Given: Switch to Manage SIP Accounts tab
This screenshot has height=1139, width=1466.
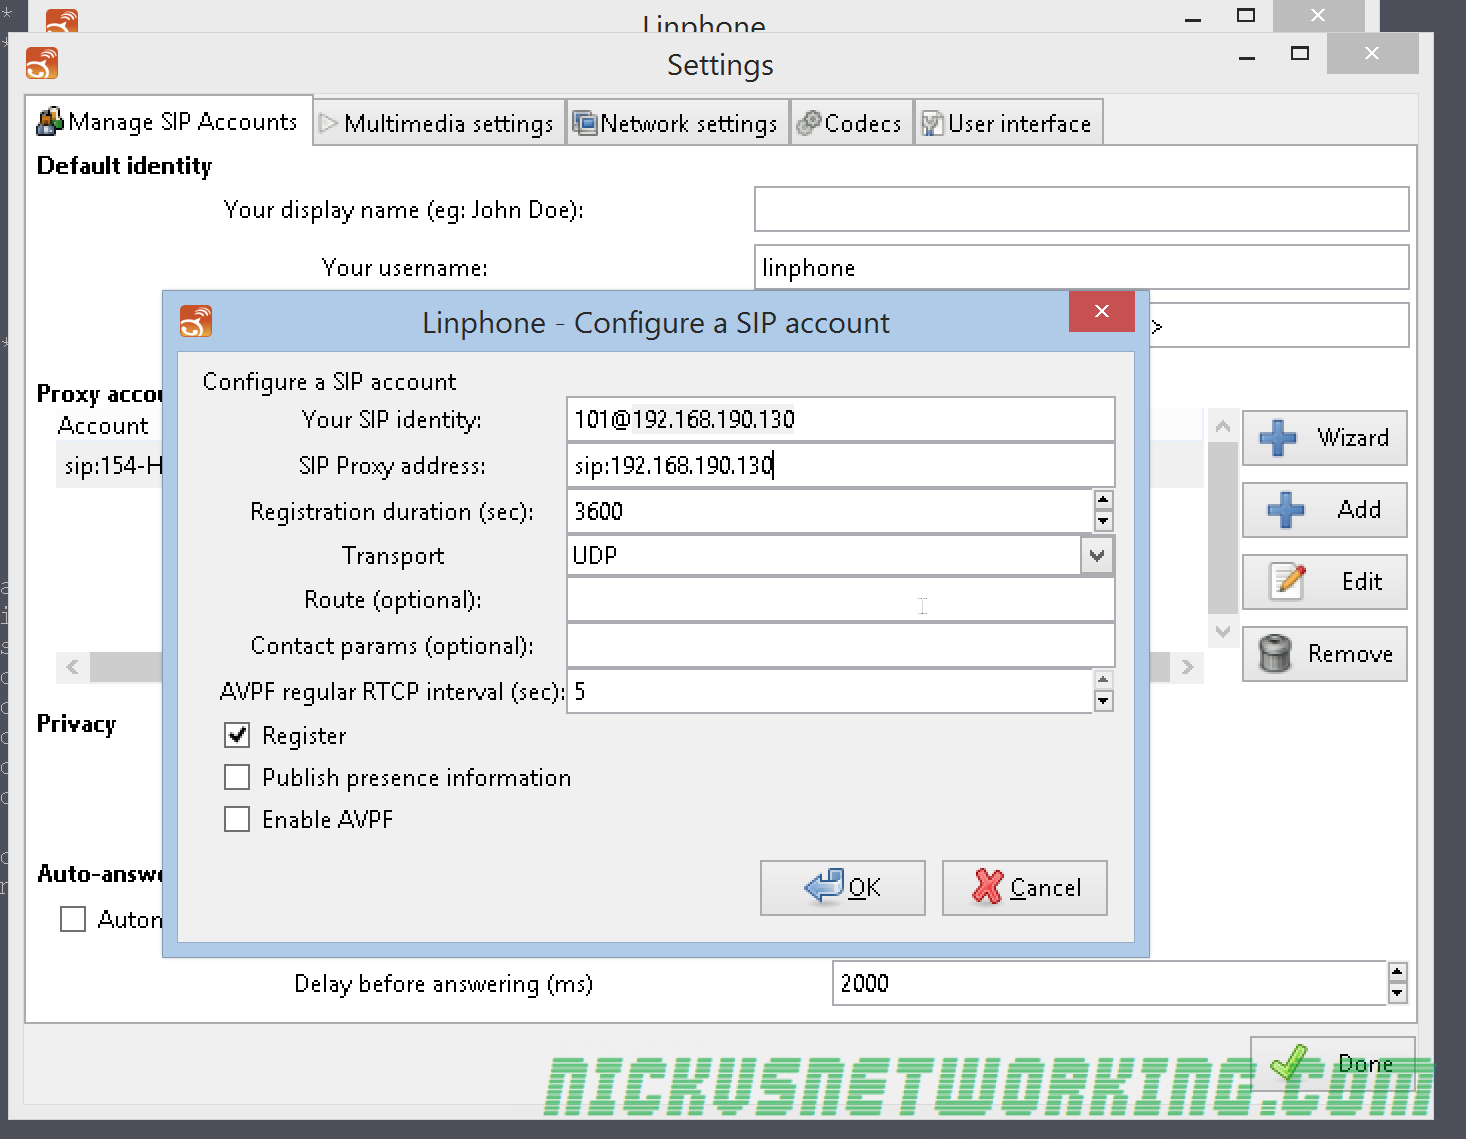Looking at the screenshot, I should click(168, 122).
